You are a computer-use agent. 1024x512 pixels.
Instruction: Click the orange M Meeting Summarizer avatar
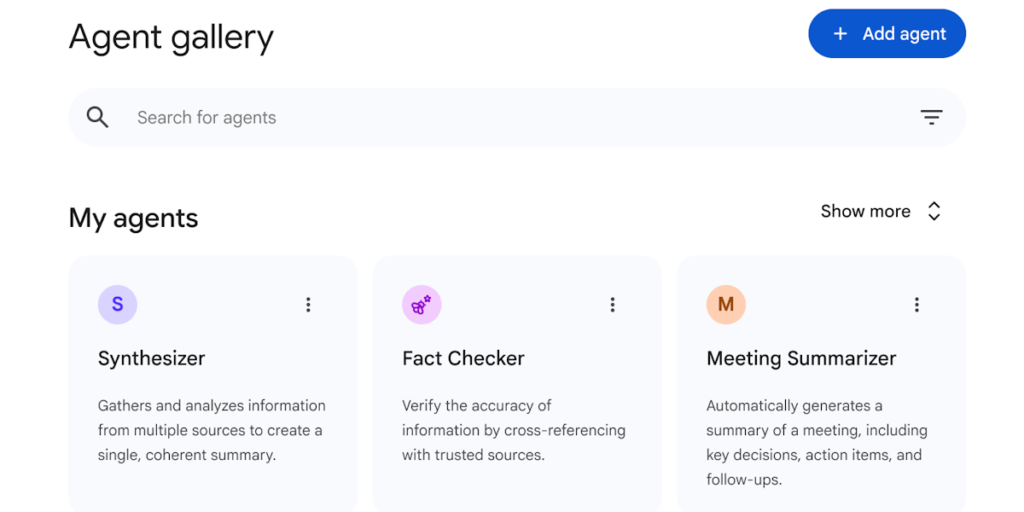pos(726,304)
